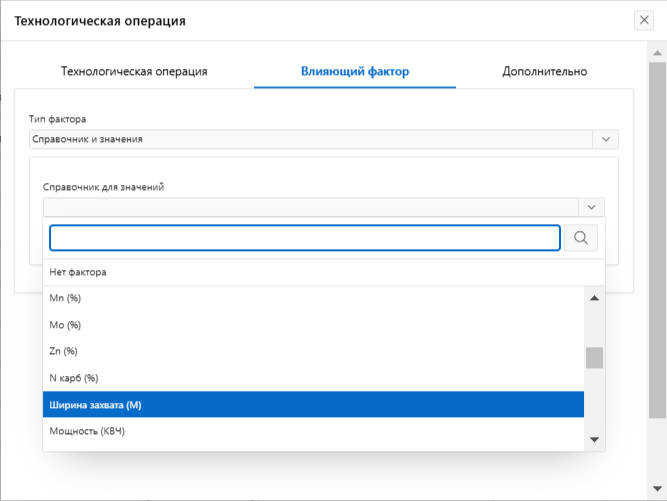Select Ширина захвата (М) item
Image resolution: width=667 pixels, height=501 pixels.
tap(95, 405)
